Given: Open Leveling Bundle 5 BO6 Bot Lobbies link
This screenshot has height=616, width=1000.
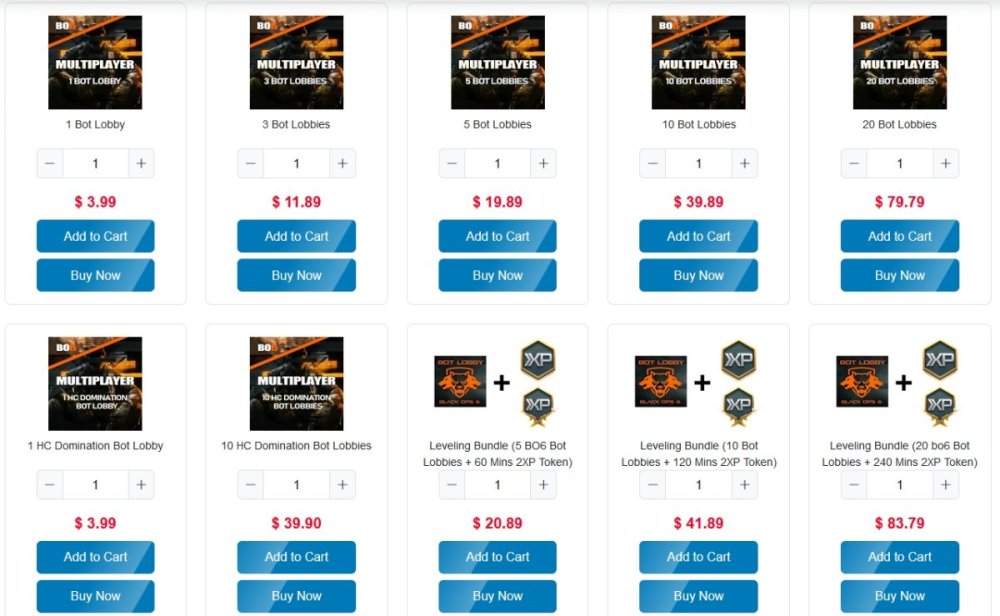Looking at the screenshot, I should tap(497, 453).
